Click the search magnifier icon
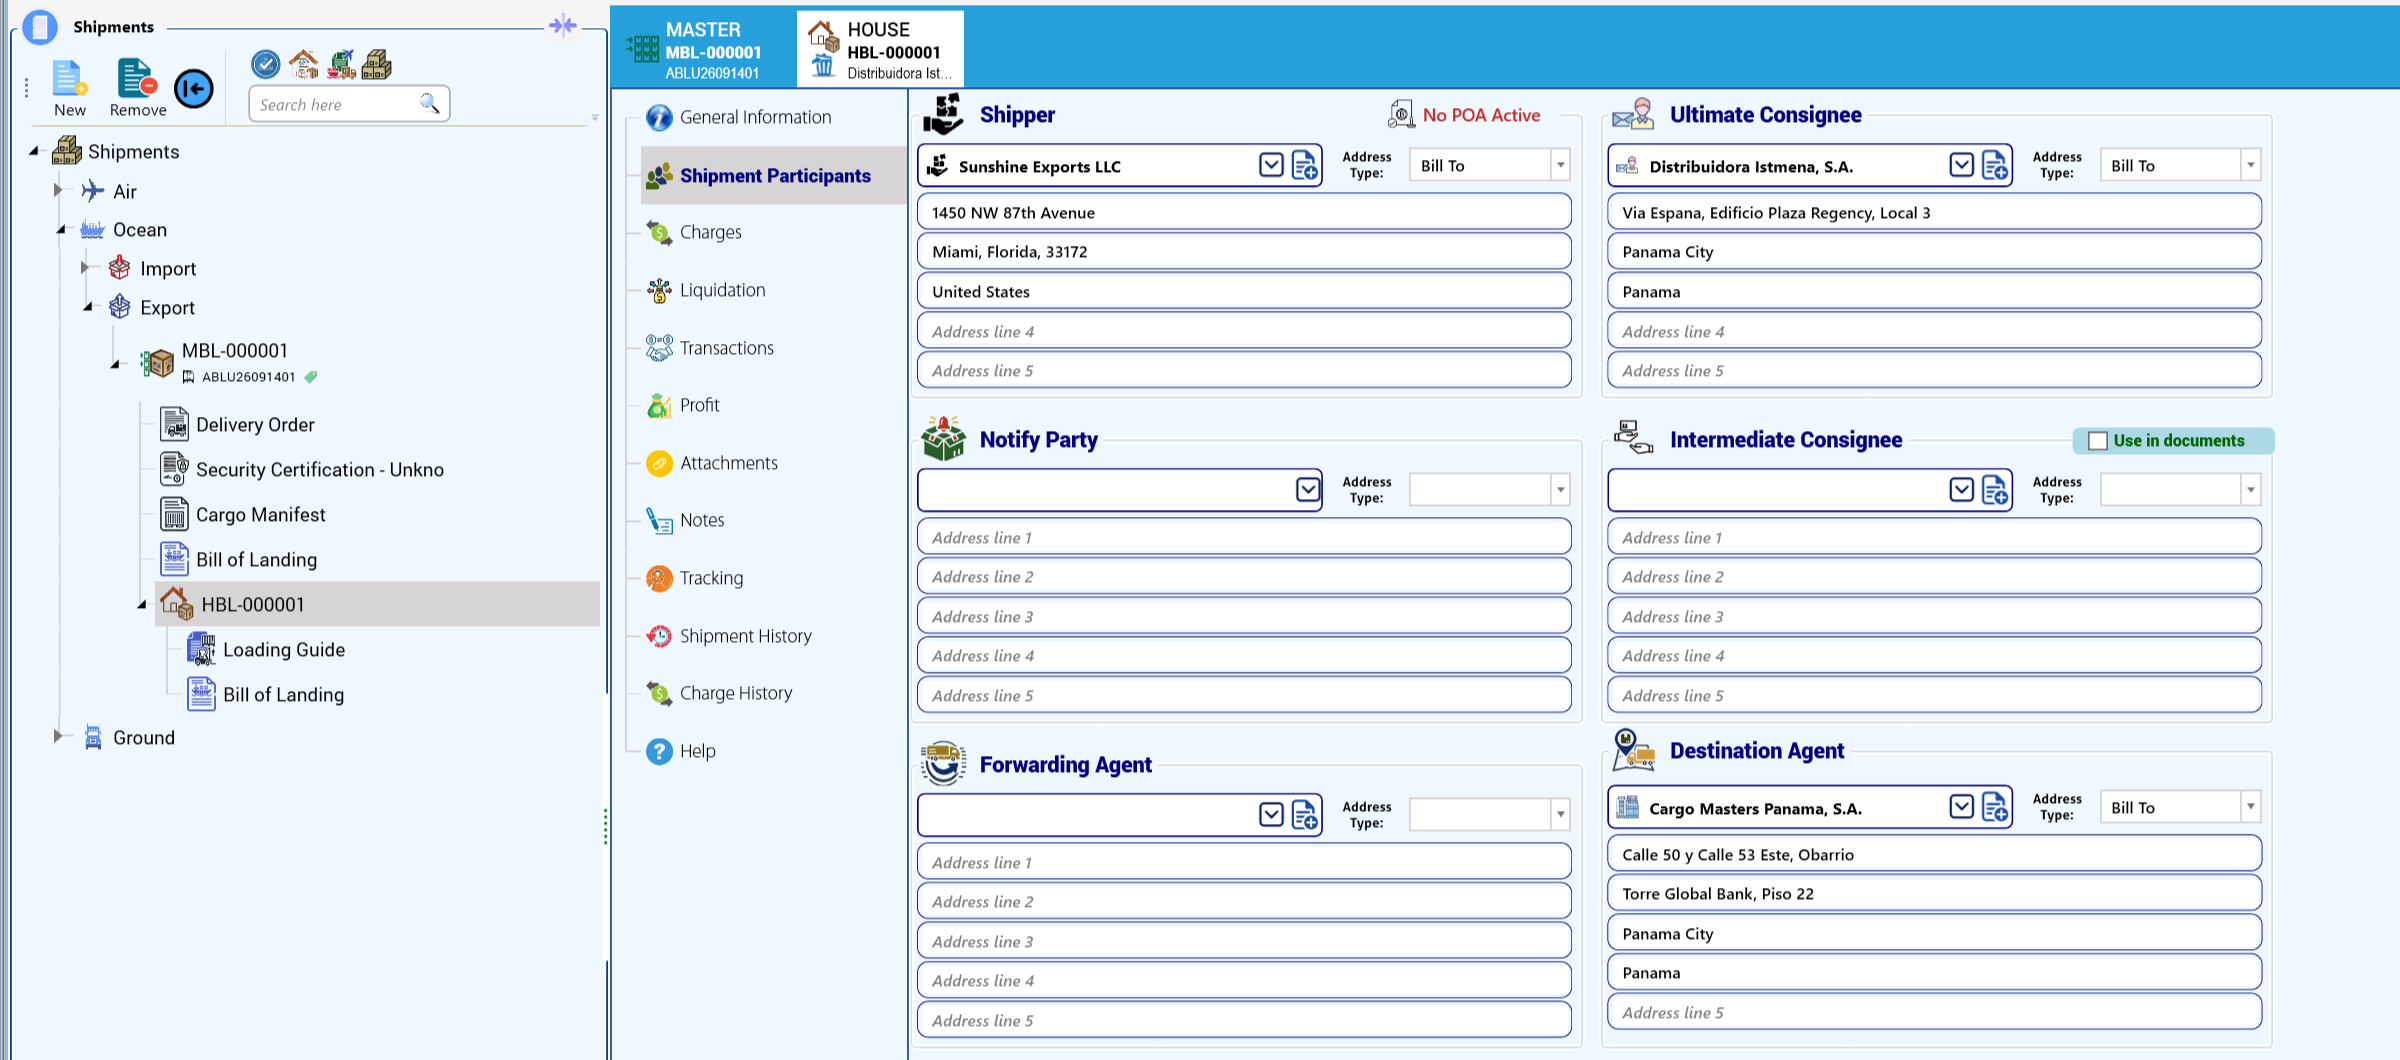 (x=429, y=104)
